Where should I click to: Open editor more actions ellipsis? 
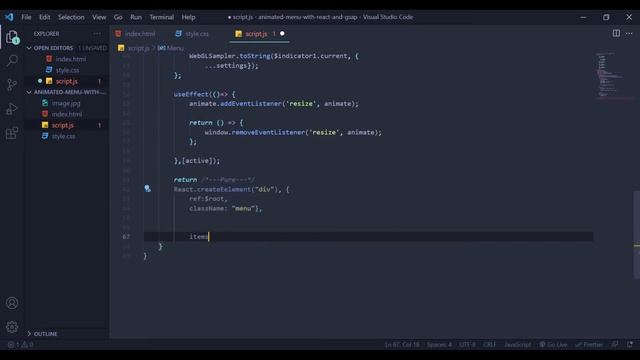[629, 33]
